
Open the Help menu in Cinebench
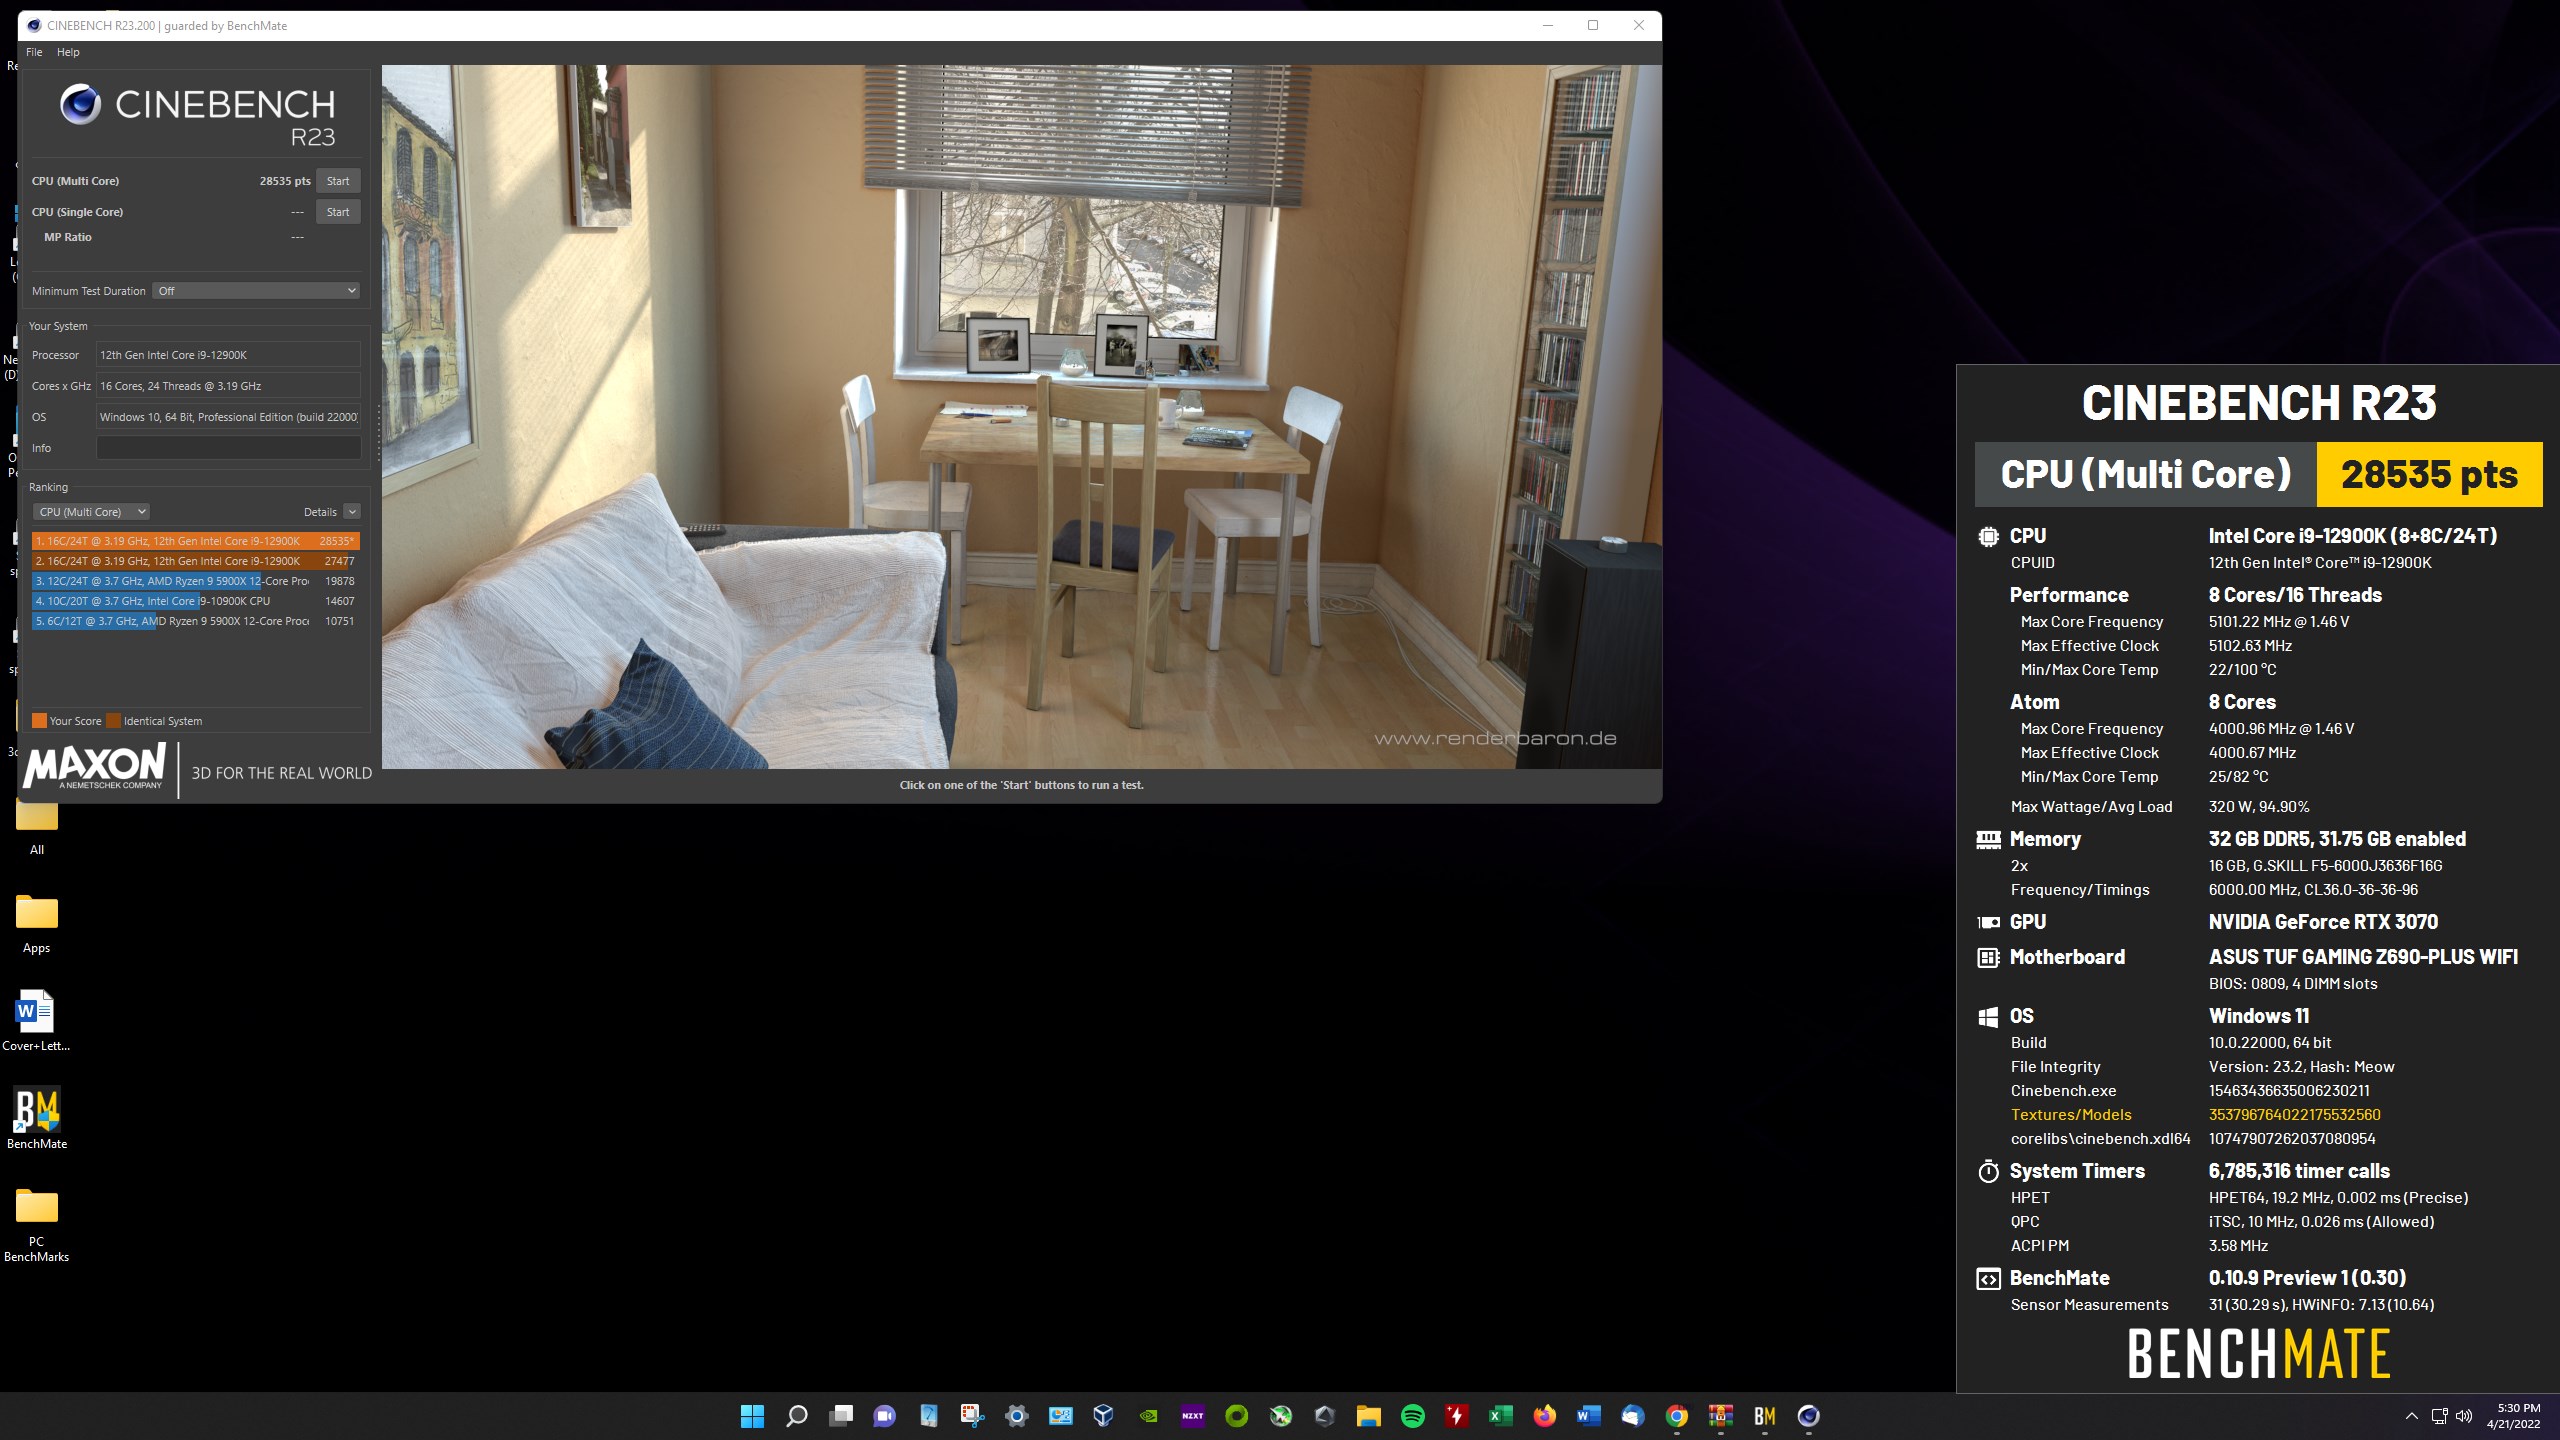(x=68, y=52)
